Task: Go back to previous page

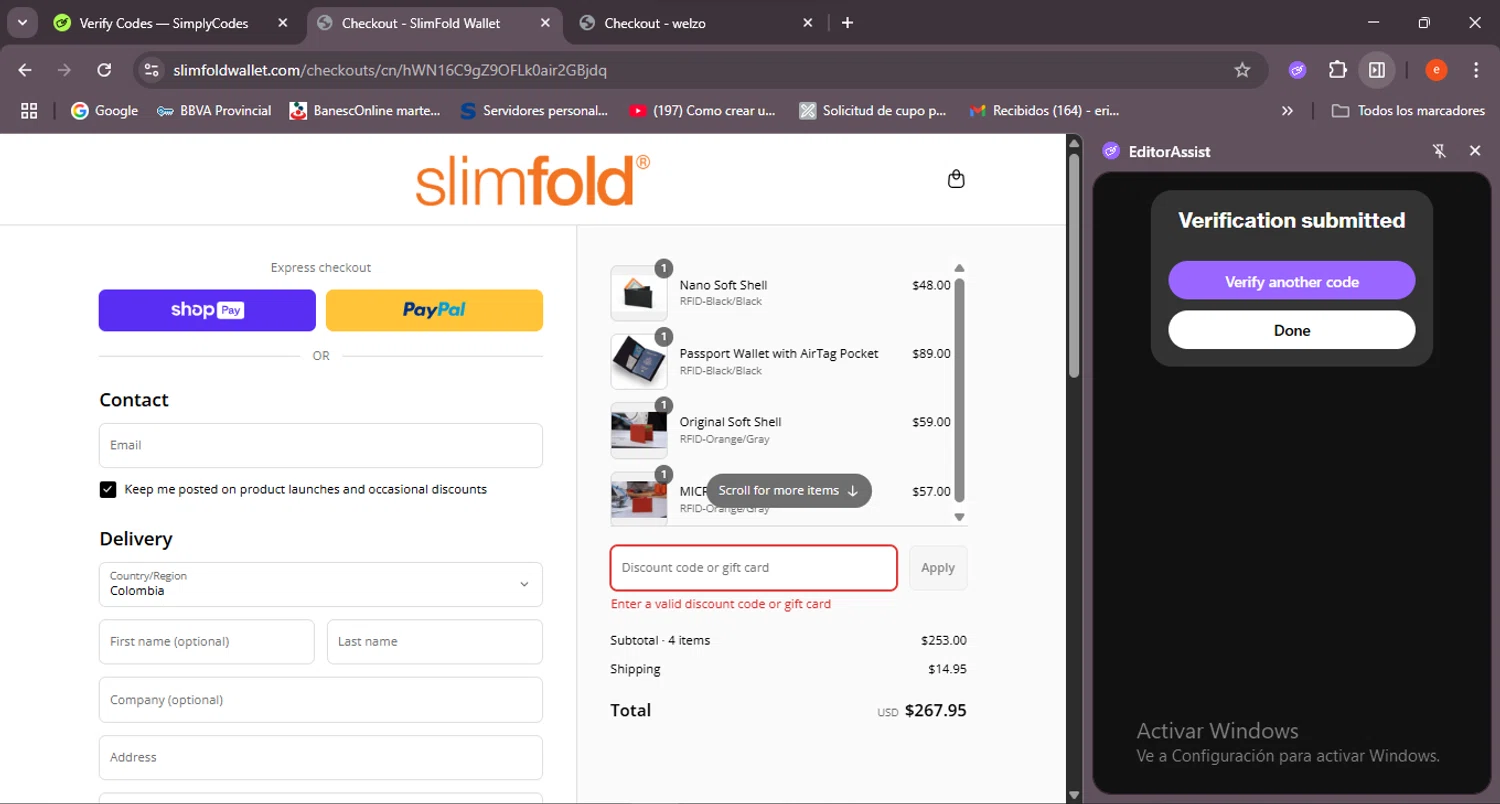Action: pos(25,70)
